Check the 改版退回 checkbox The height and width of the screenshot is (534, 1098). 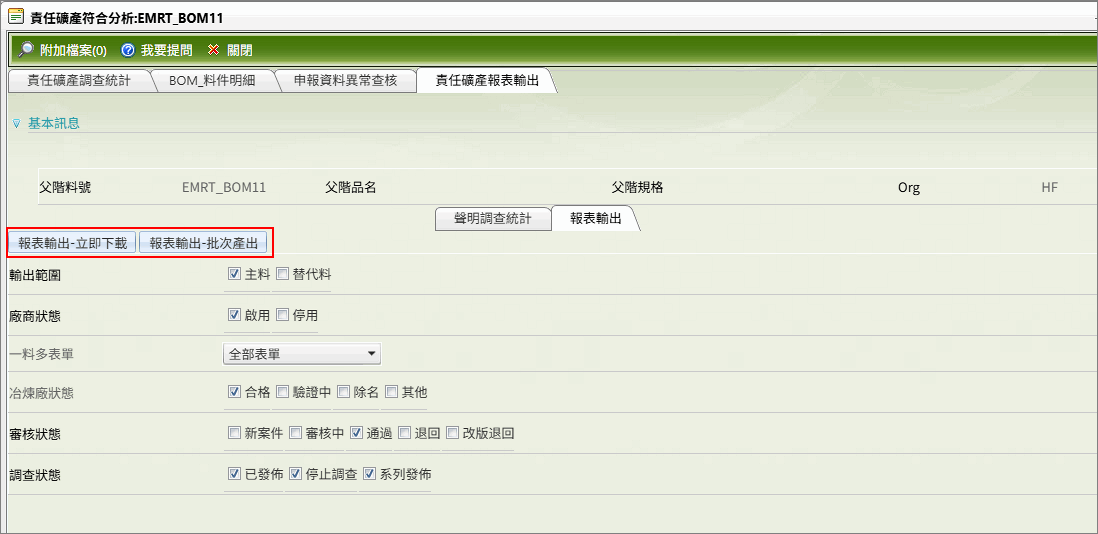pos(453,433)
